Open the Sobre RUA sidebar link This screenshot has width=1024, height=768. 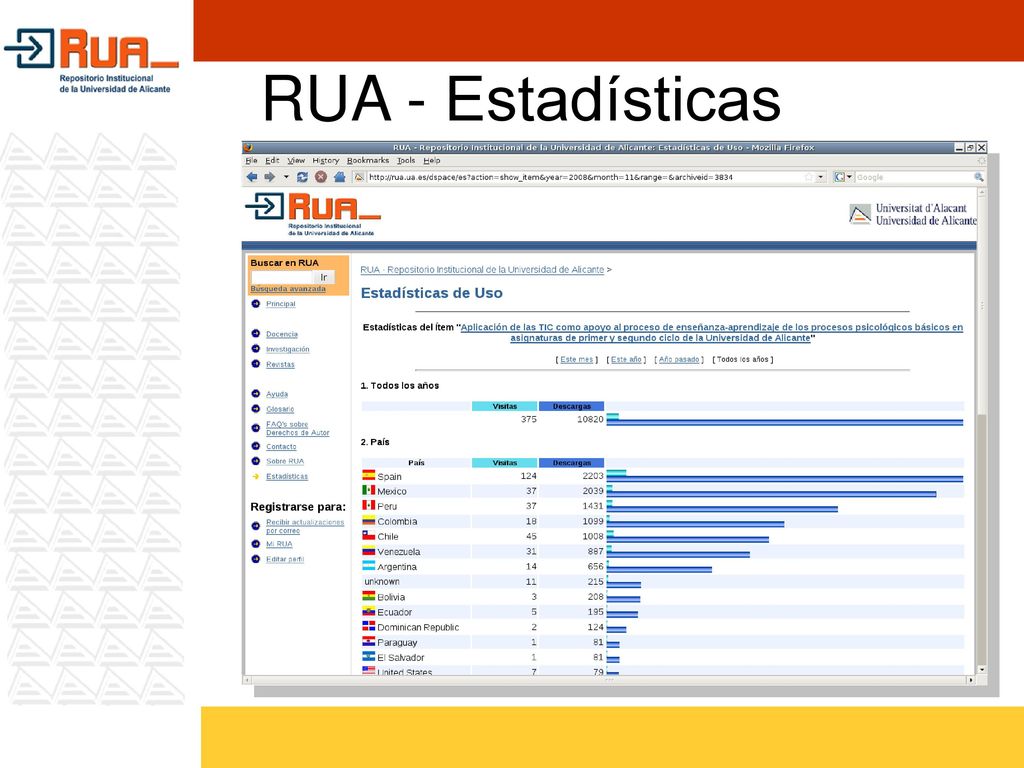coord(285,461)
